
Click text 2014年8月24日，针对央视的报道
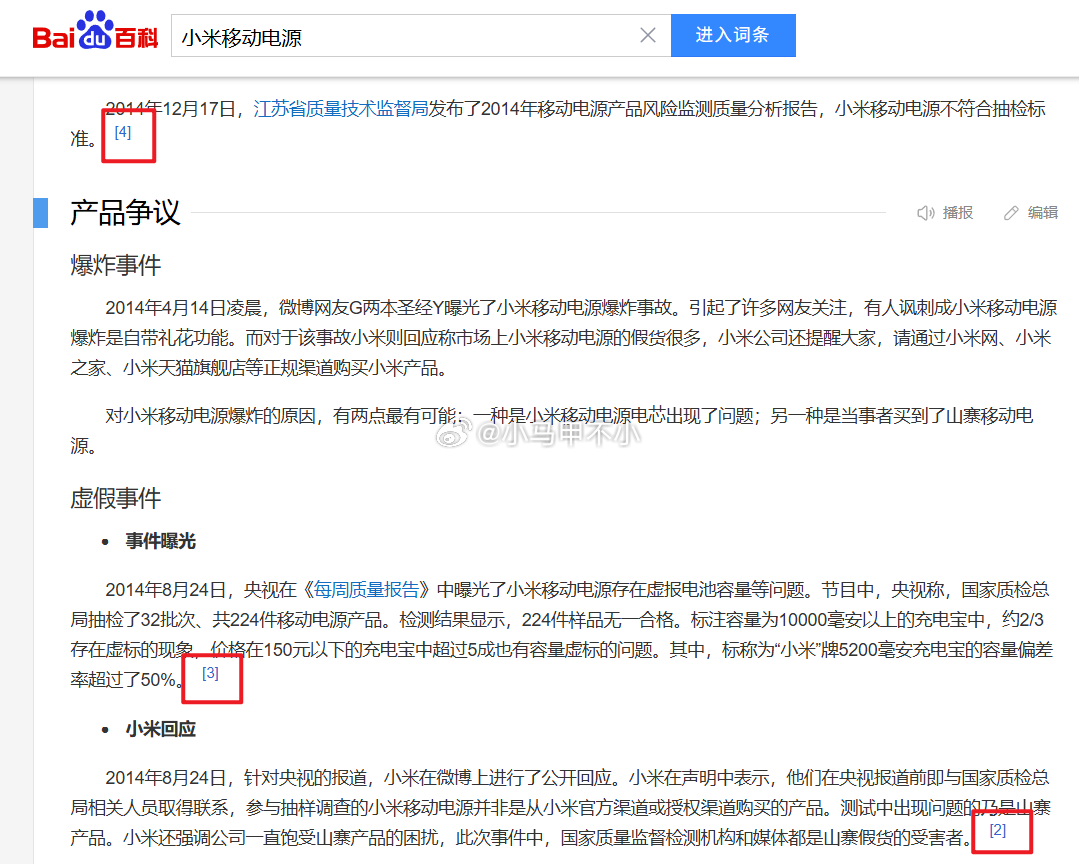236,777
